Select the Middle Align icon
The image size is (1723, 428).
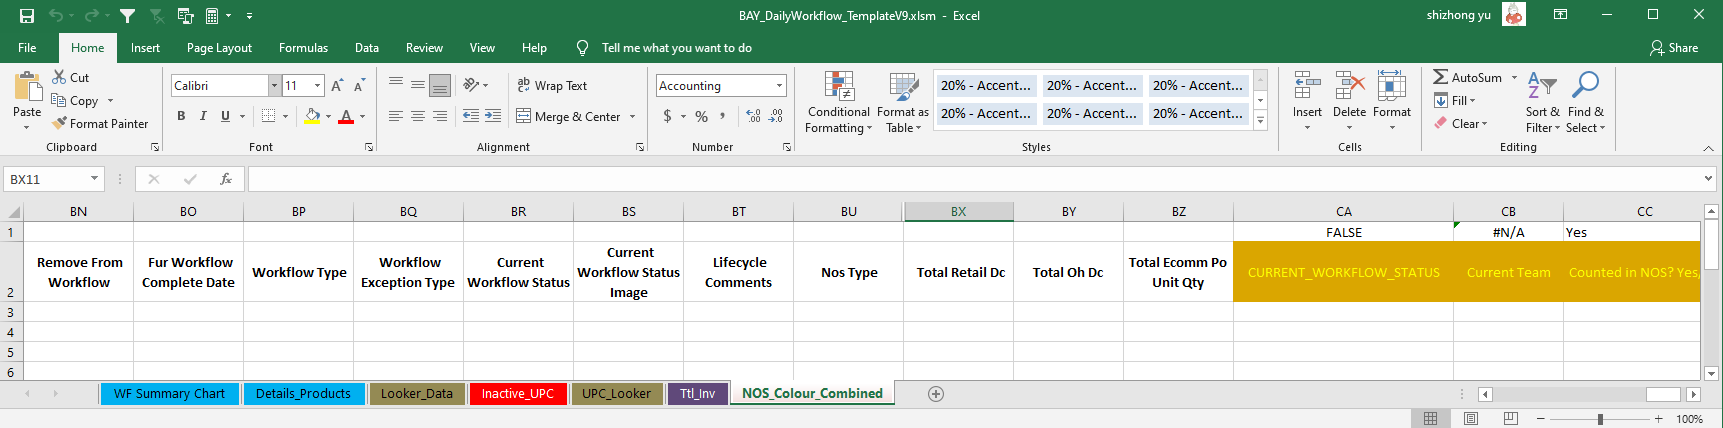[418, 85]
